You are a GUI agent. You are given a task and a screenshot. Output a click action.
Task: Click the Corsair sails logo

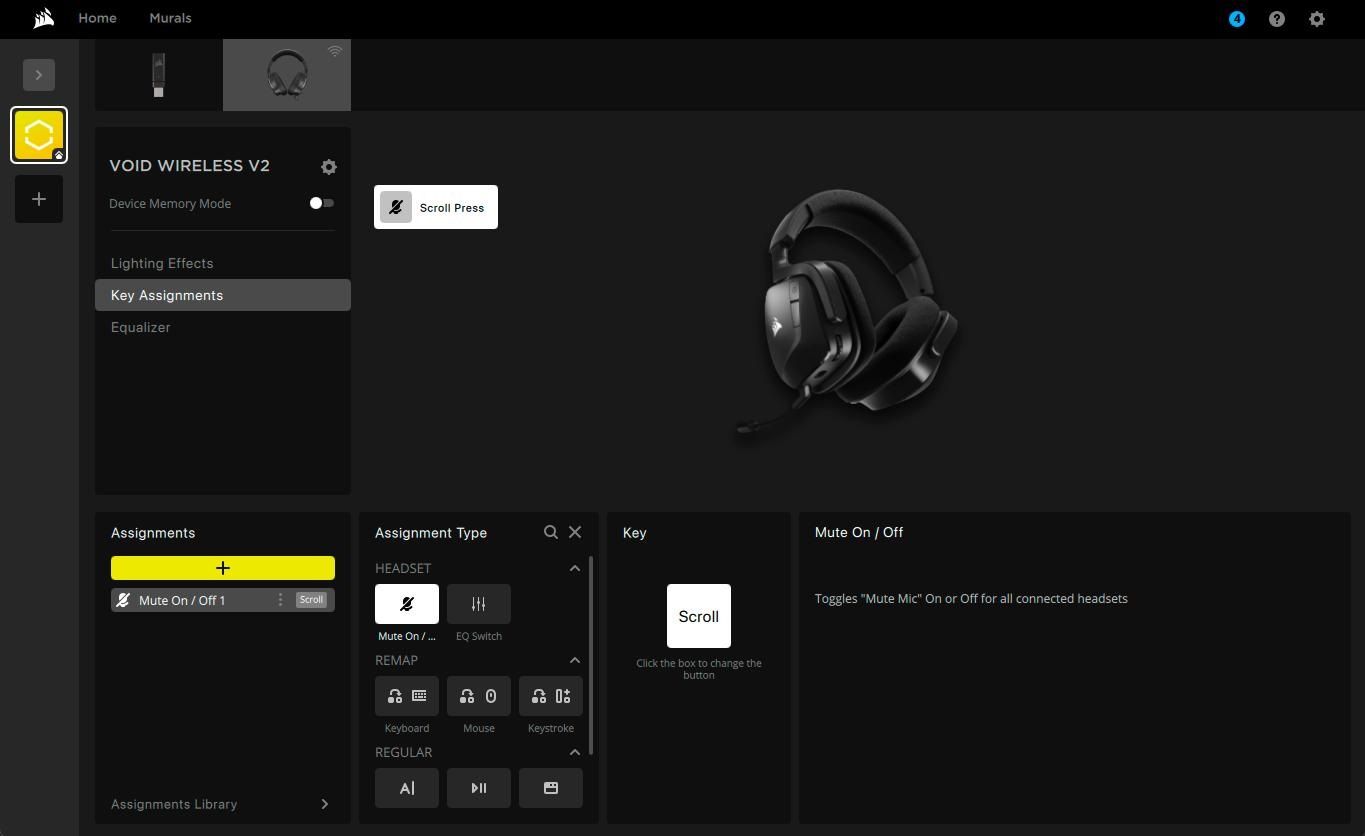pos(43,18)
